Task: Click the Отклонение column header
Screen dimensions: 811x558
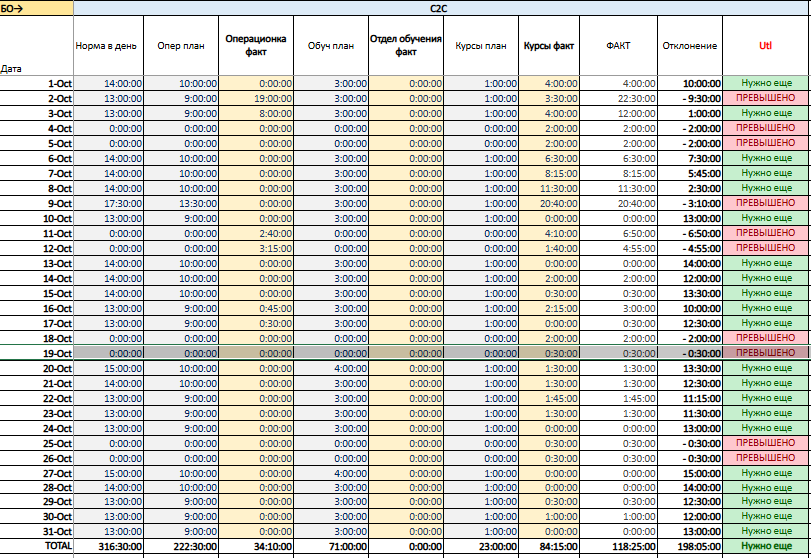Action: [x=690, y=46]
